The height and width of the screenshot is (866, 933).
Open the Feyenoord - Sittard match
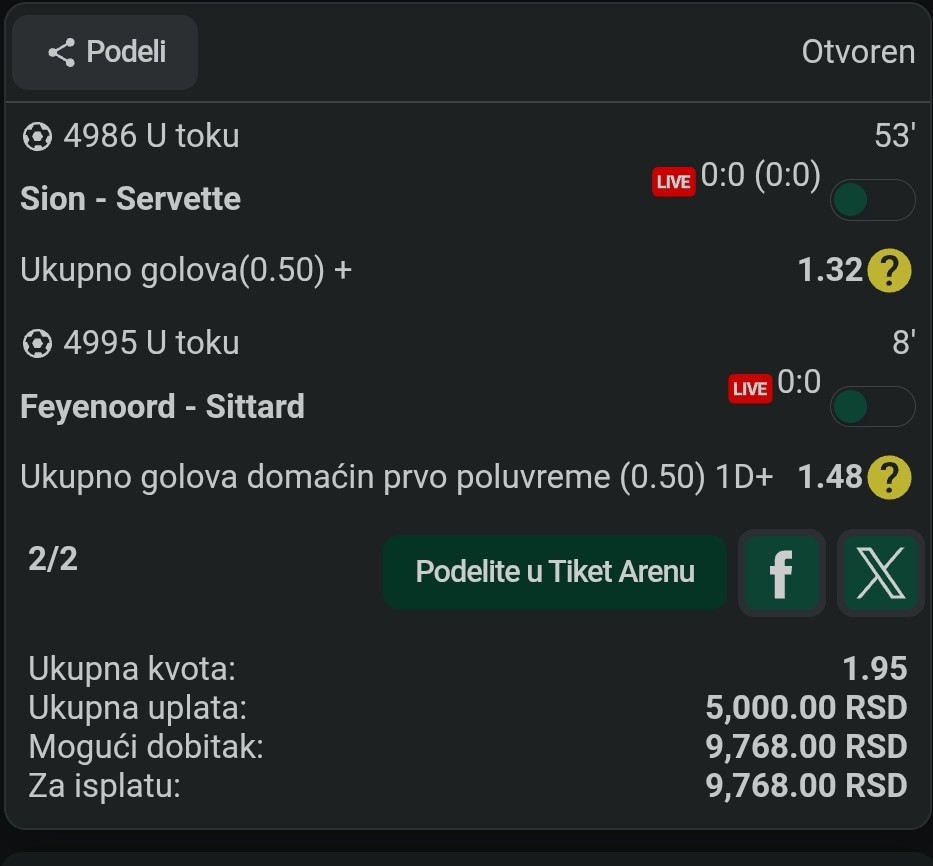[162, 407]
